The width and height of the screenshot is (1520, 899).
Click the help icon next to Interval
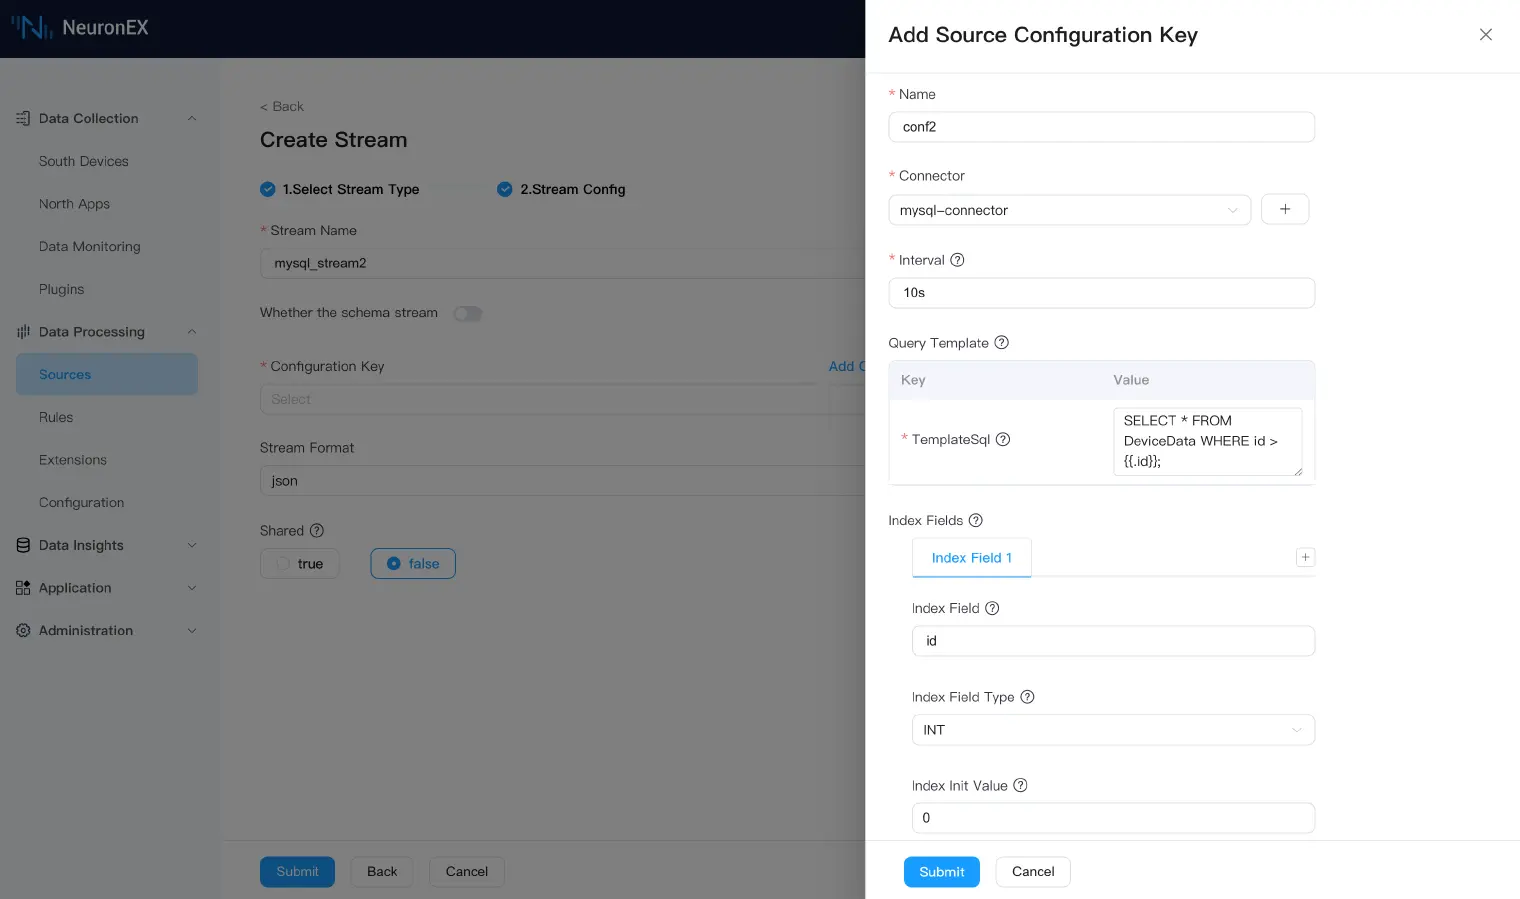point(957,260)
